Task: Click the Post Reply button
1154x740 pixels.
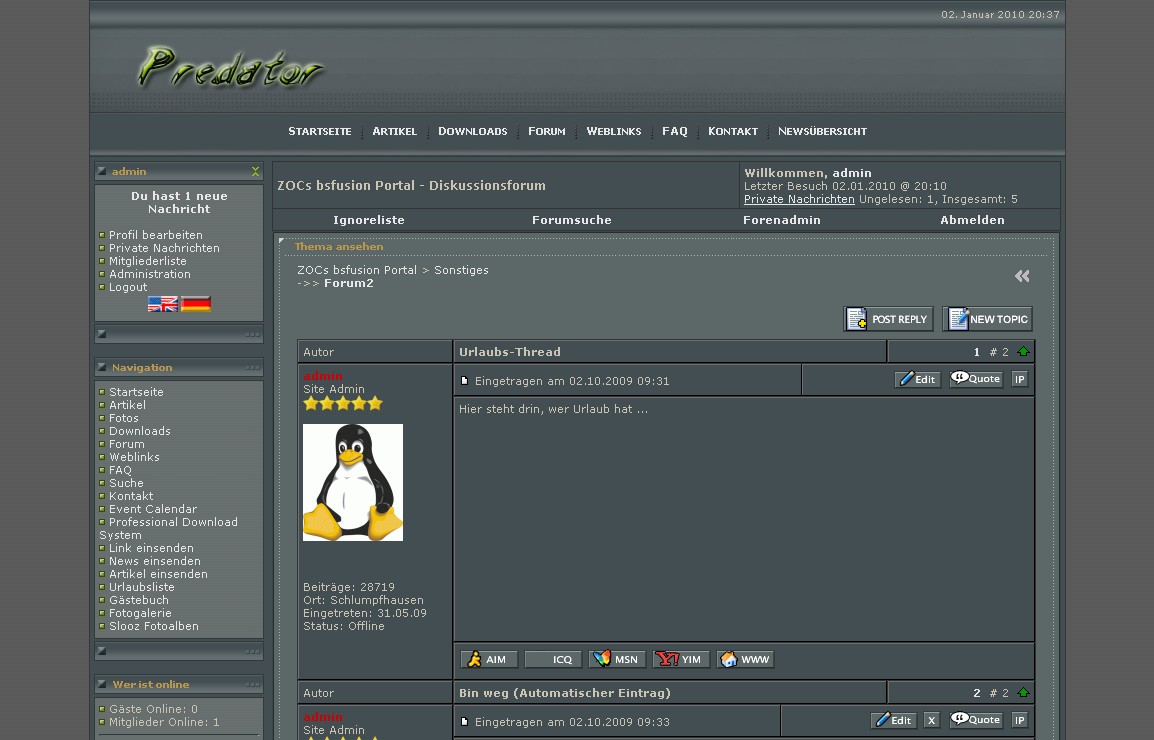Action: tap(888, 319)
